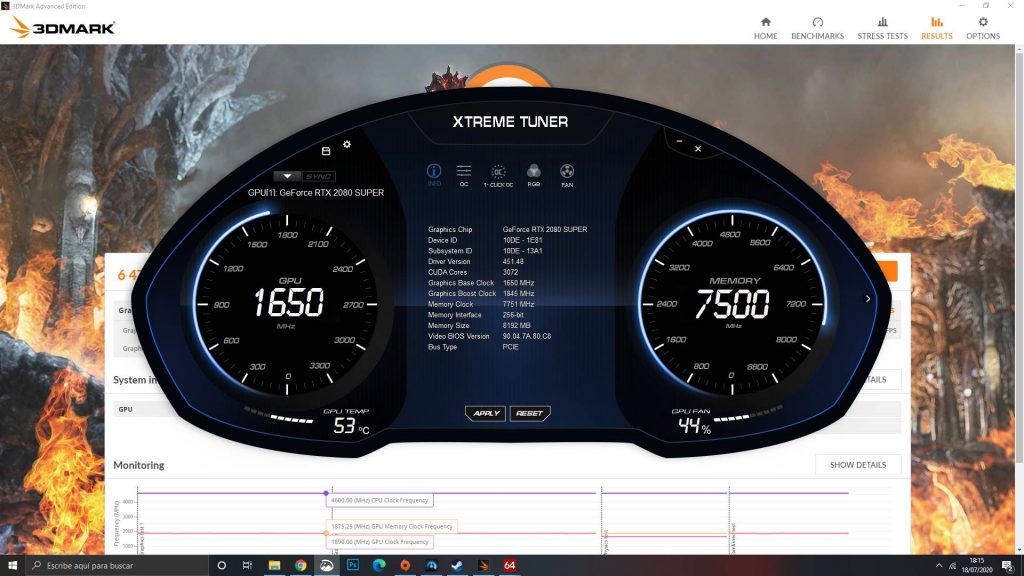Open Task View on the taskbar
This screenshot has width=1024, height=576.
[247, 566]
